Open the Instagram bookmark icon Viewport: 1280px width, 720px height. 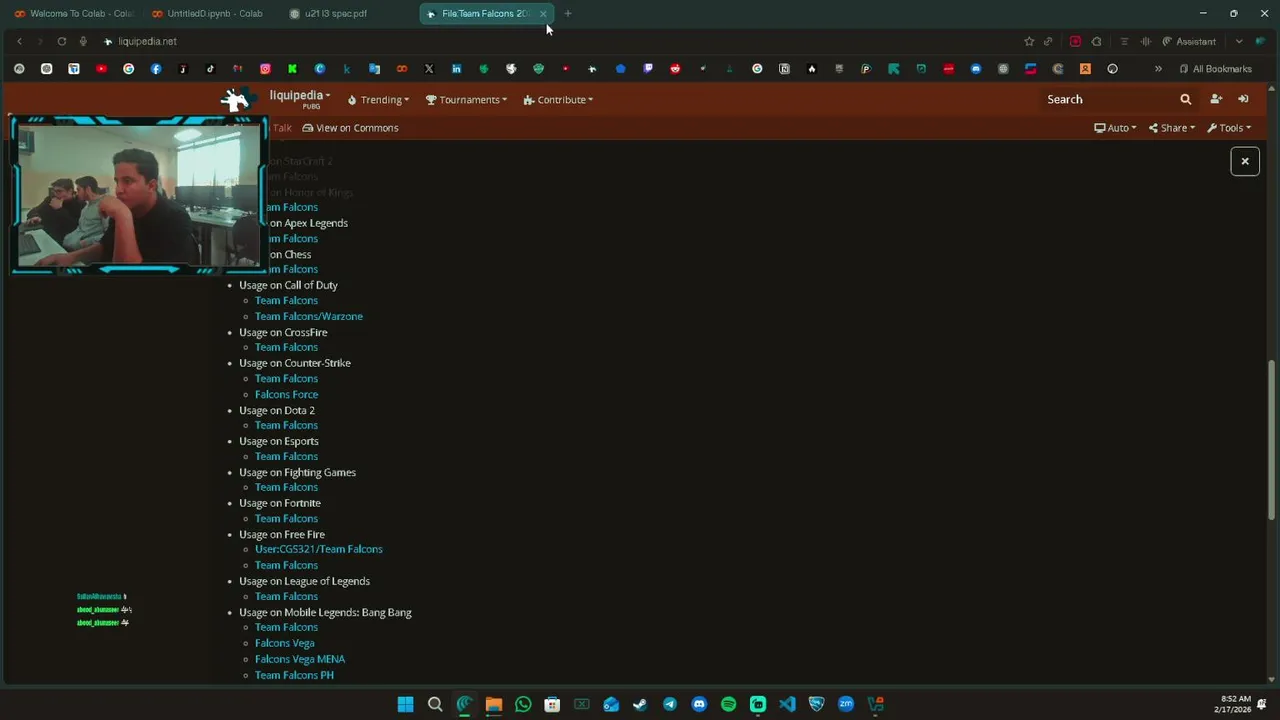[265, 69]
